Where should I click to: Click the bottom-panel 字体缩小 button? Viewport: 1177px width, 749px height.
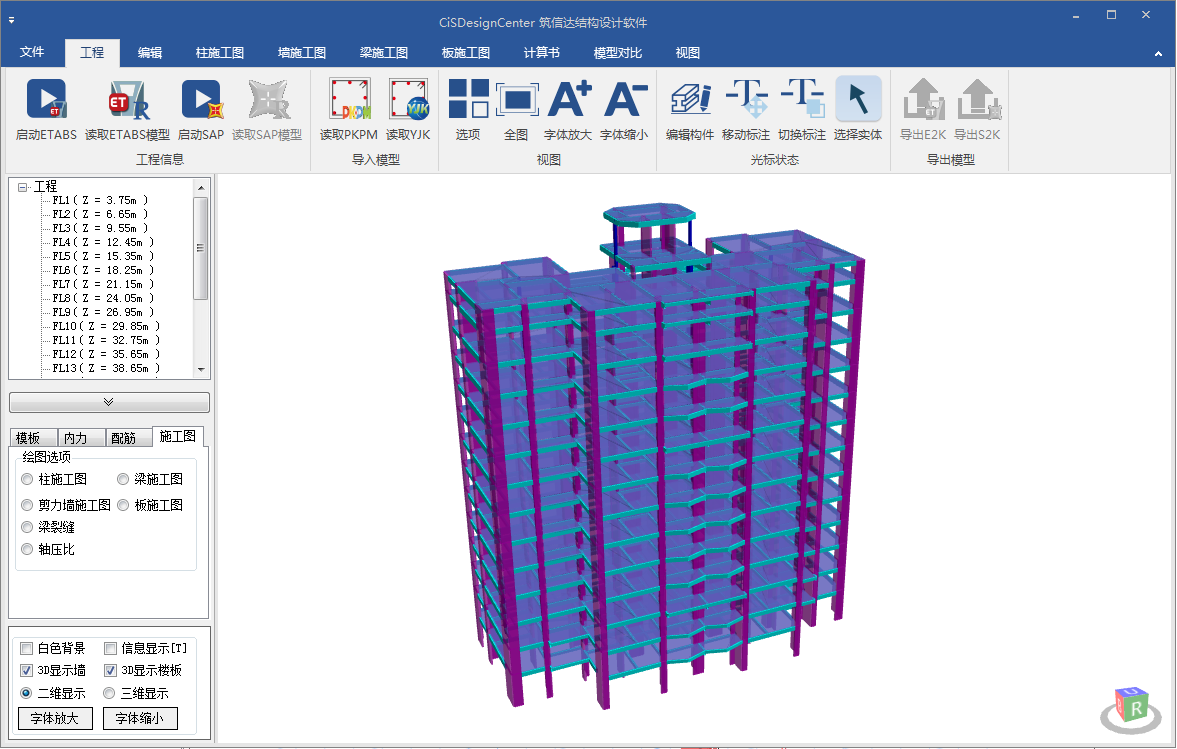tap(140, 718)
